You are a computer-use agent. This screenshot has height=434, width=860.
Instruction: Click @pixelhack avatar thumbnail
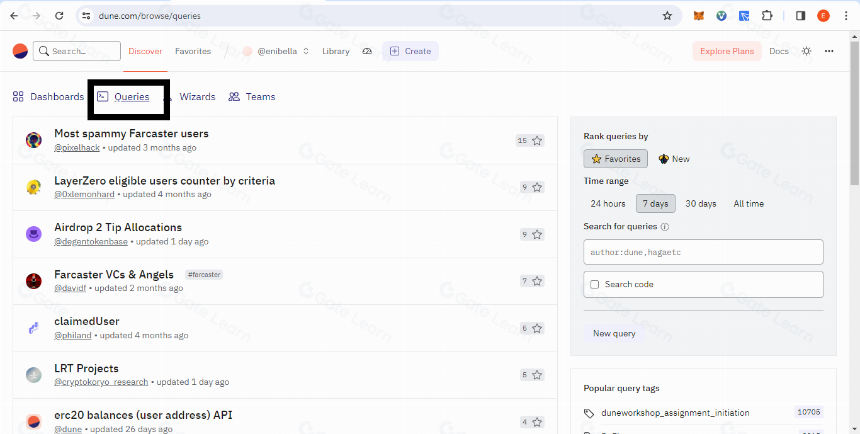coord(34,140)
